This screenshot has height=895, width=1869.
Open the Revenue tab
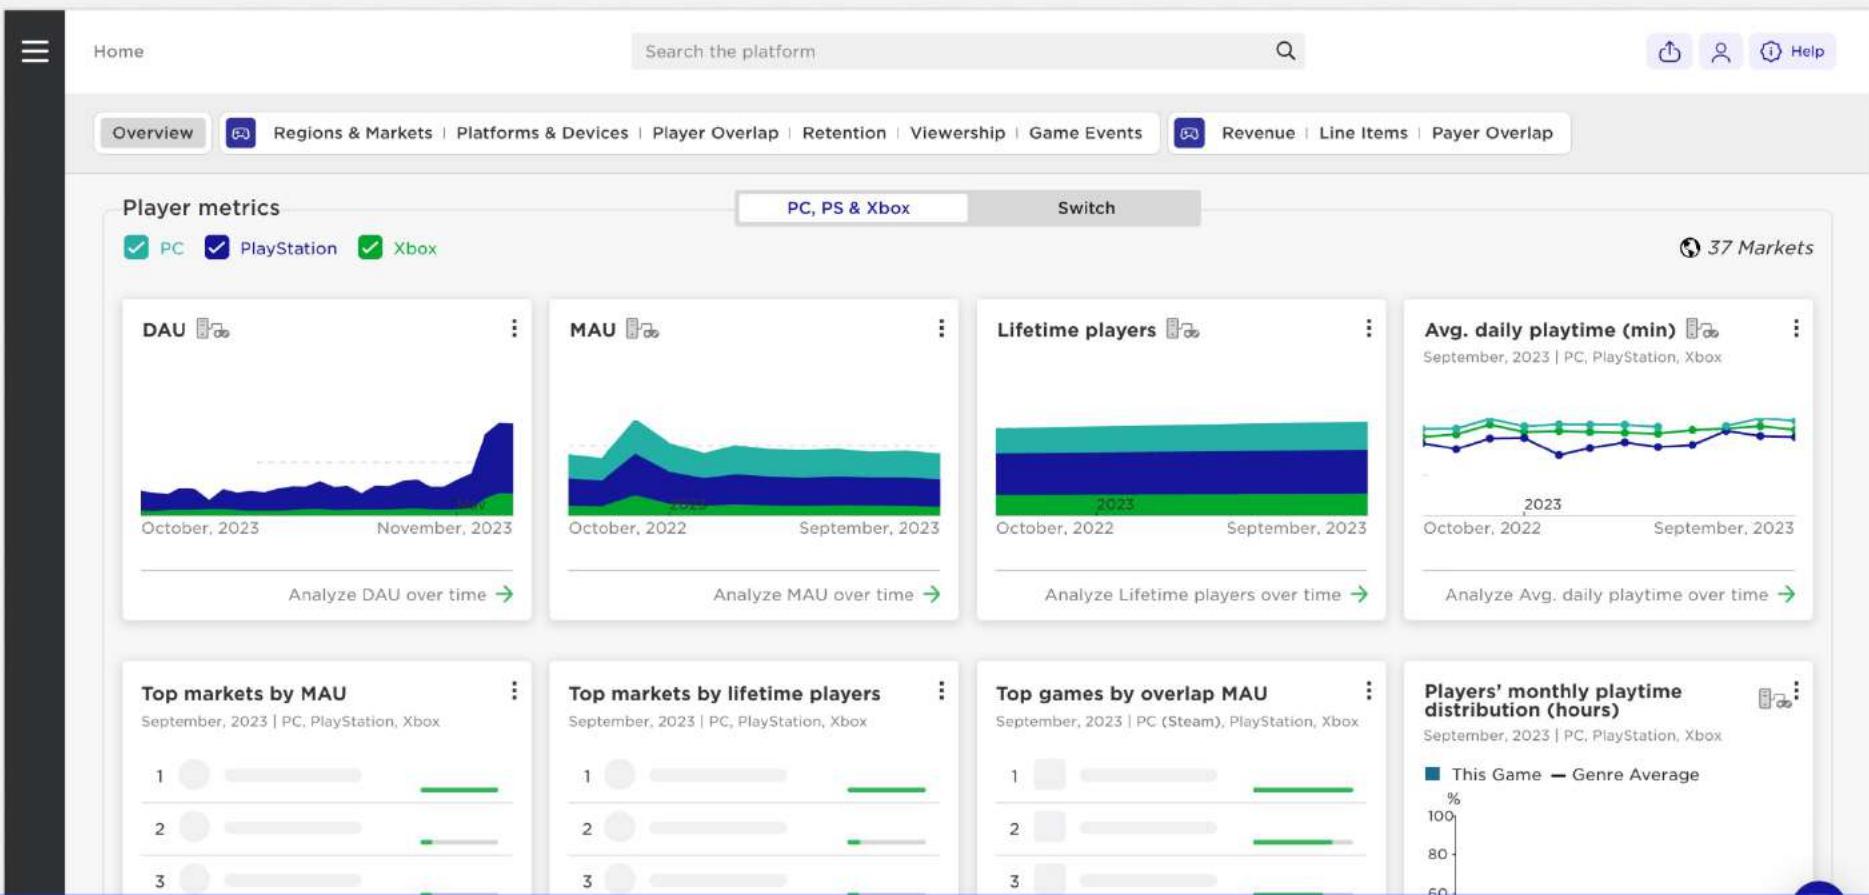click(1258, 133)
